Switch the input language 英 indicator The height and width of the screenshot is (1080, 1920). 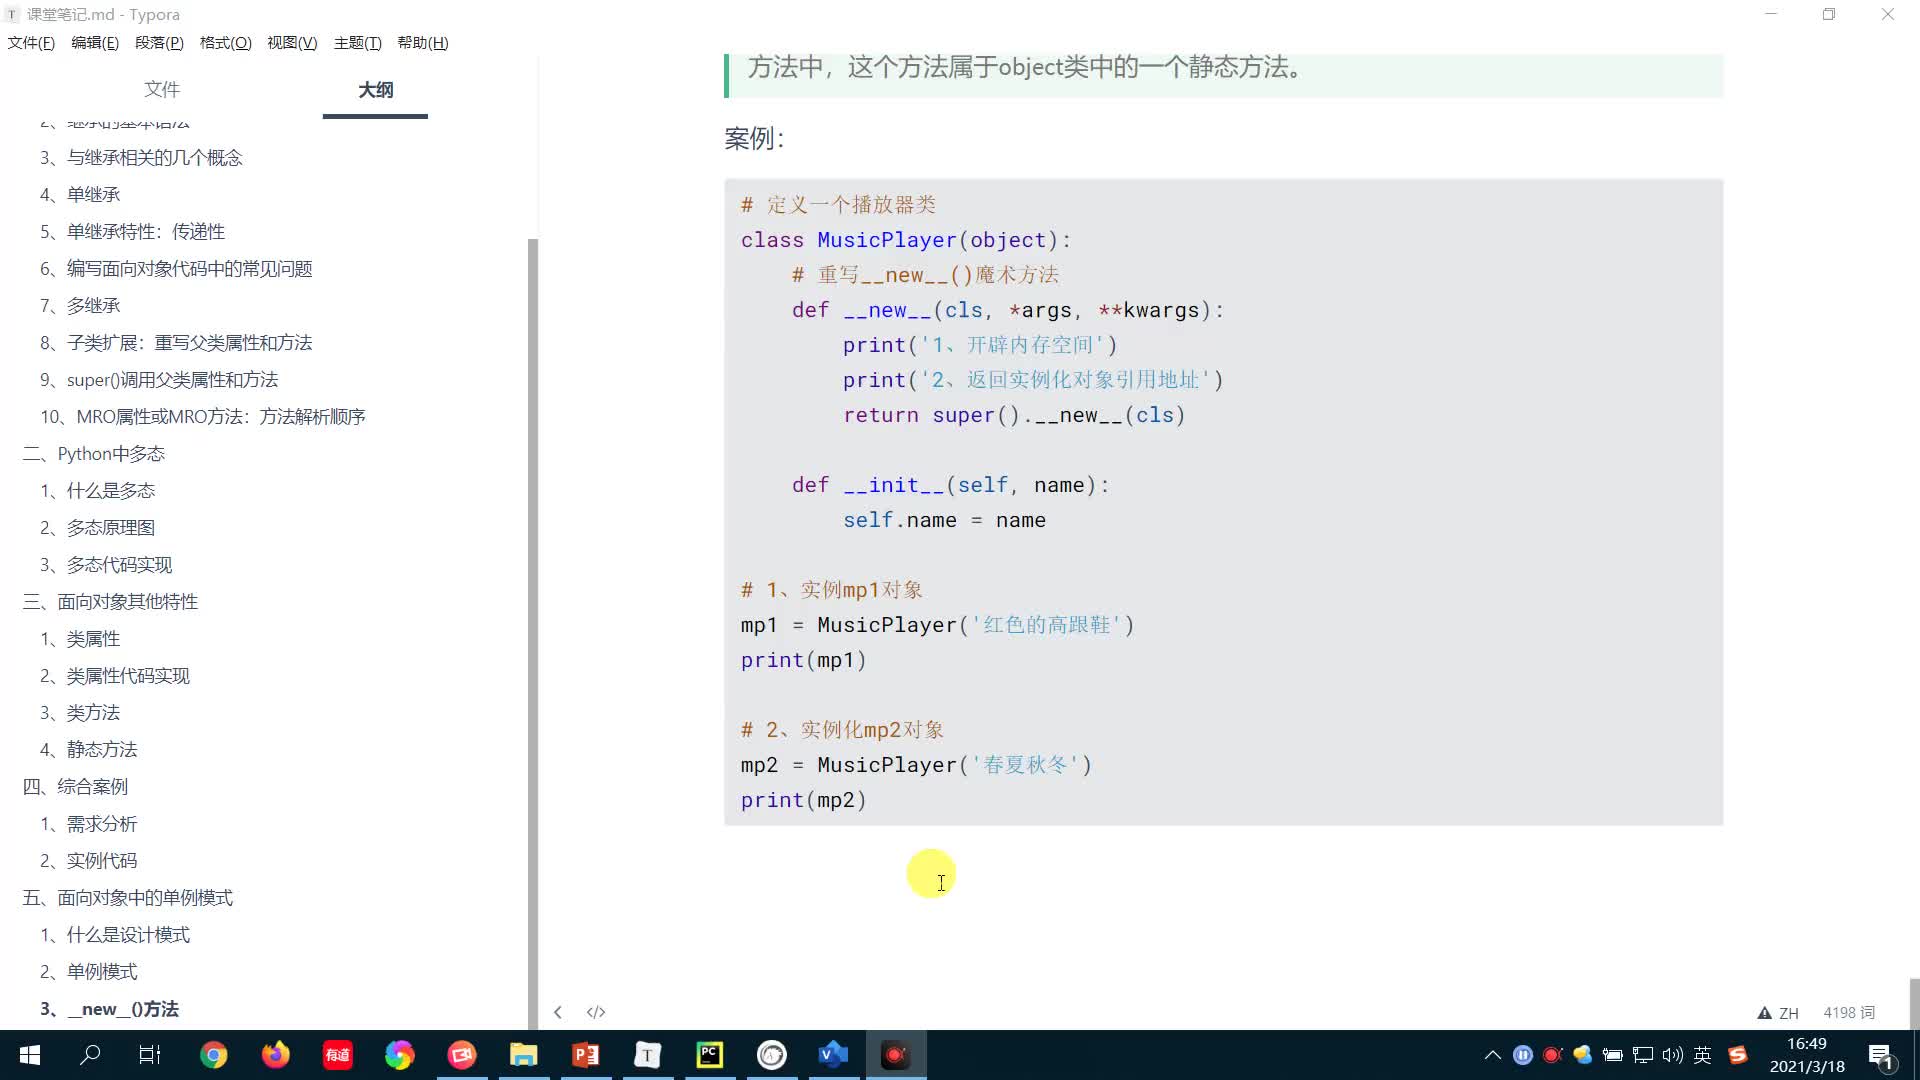1703,1055
